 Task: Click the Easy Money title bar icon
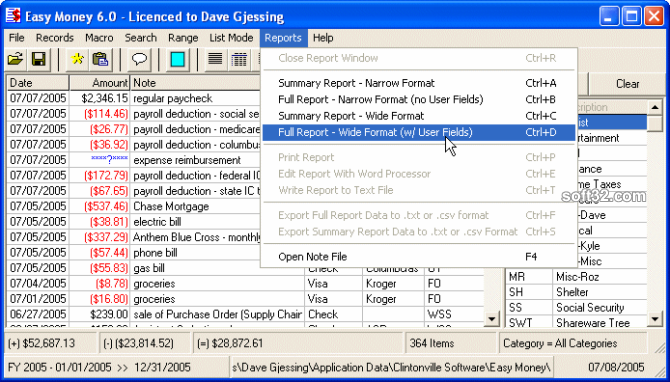pos(14,16)
